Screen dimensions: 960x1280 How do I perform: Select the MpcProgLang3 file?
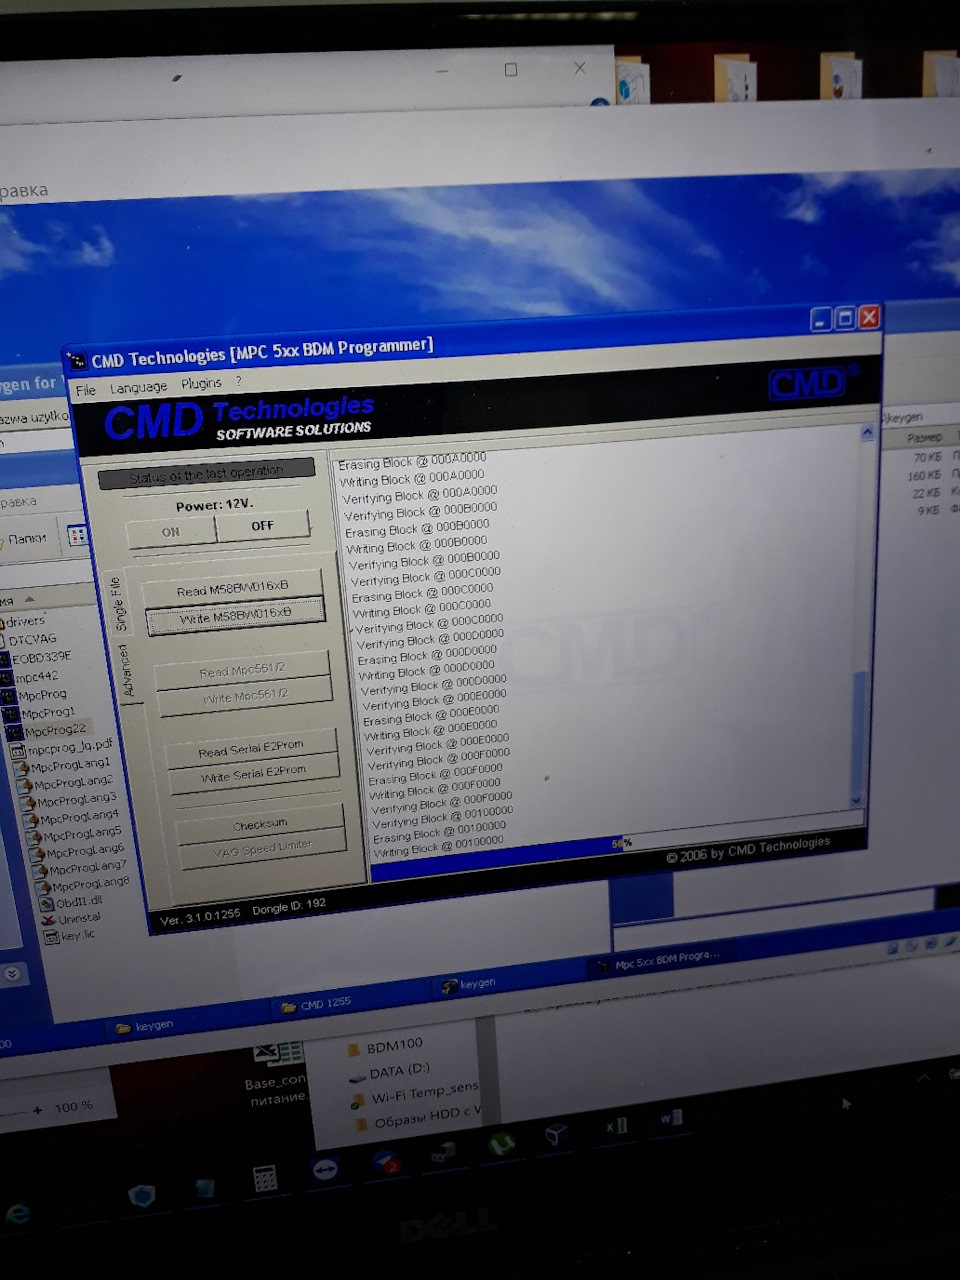pos(69,800)
